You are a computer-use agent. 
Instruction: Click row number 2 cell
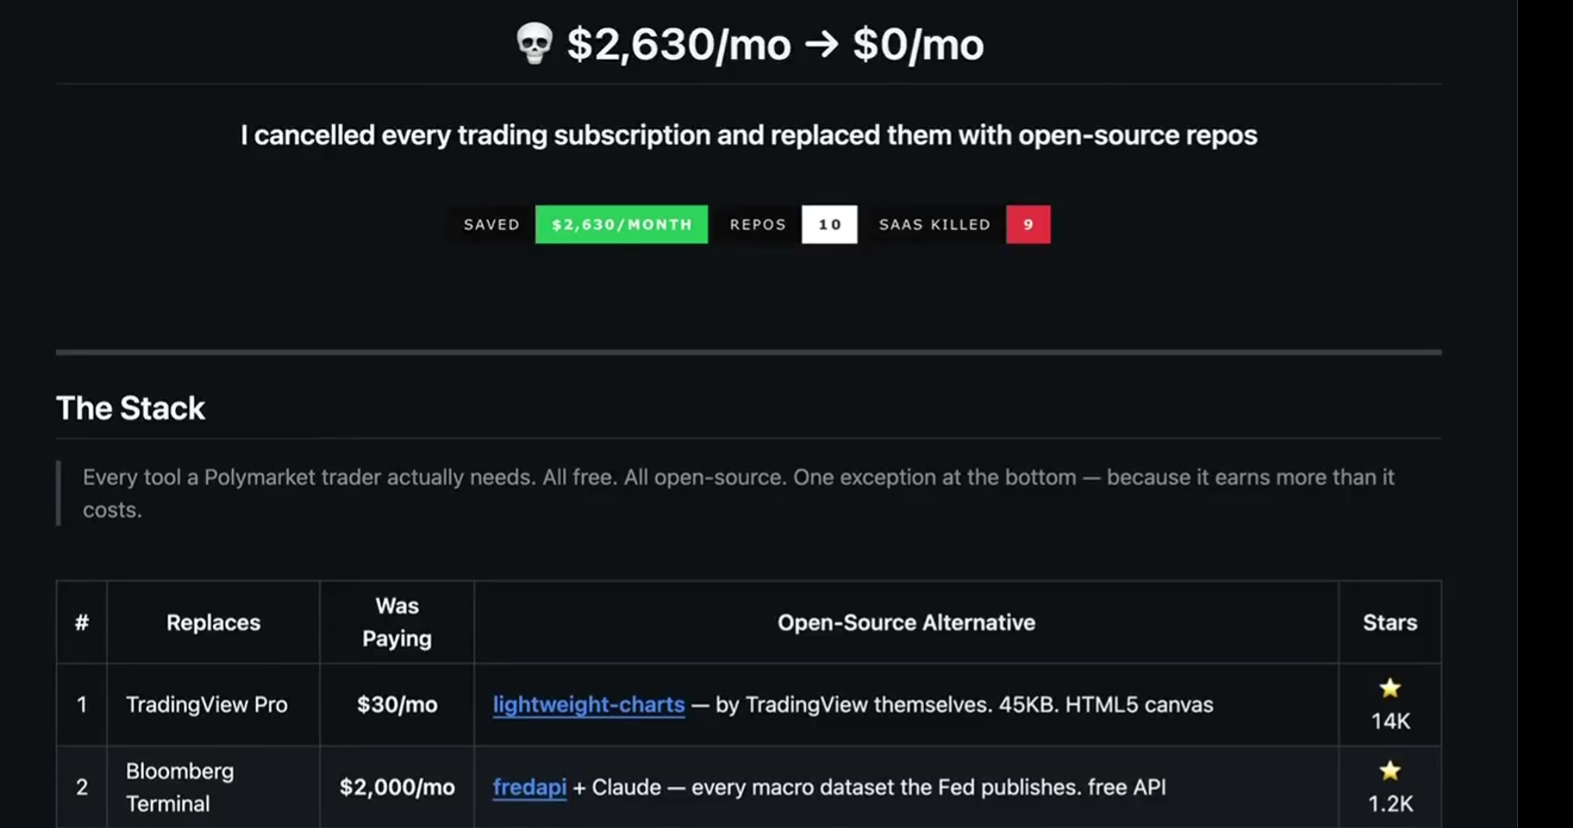click(x=82, y=787)
